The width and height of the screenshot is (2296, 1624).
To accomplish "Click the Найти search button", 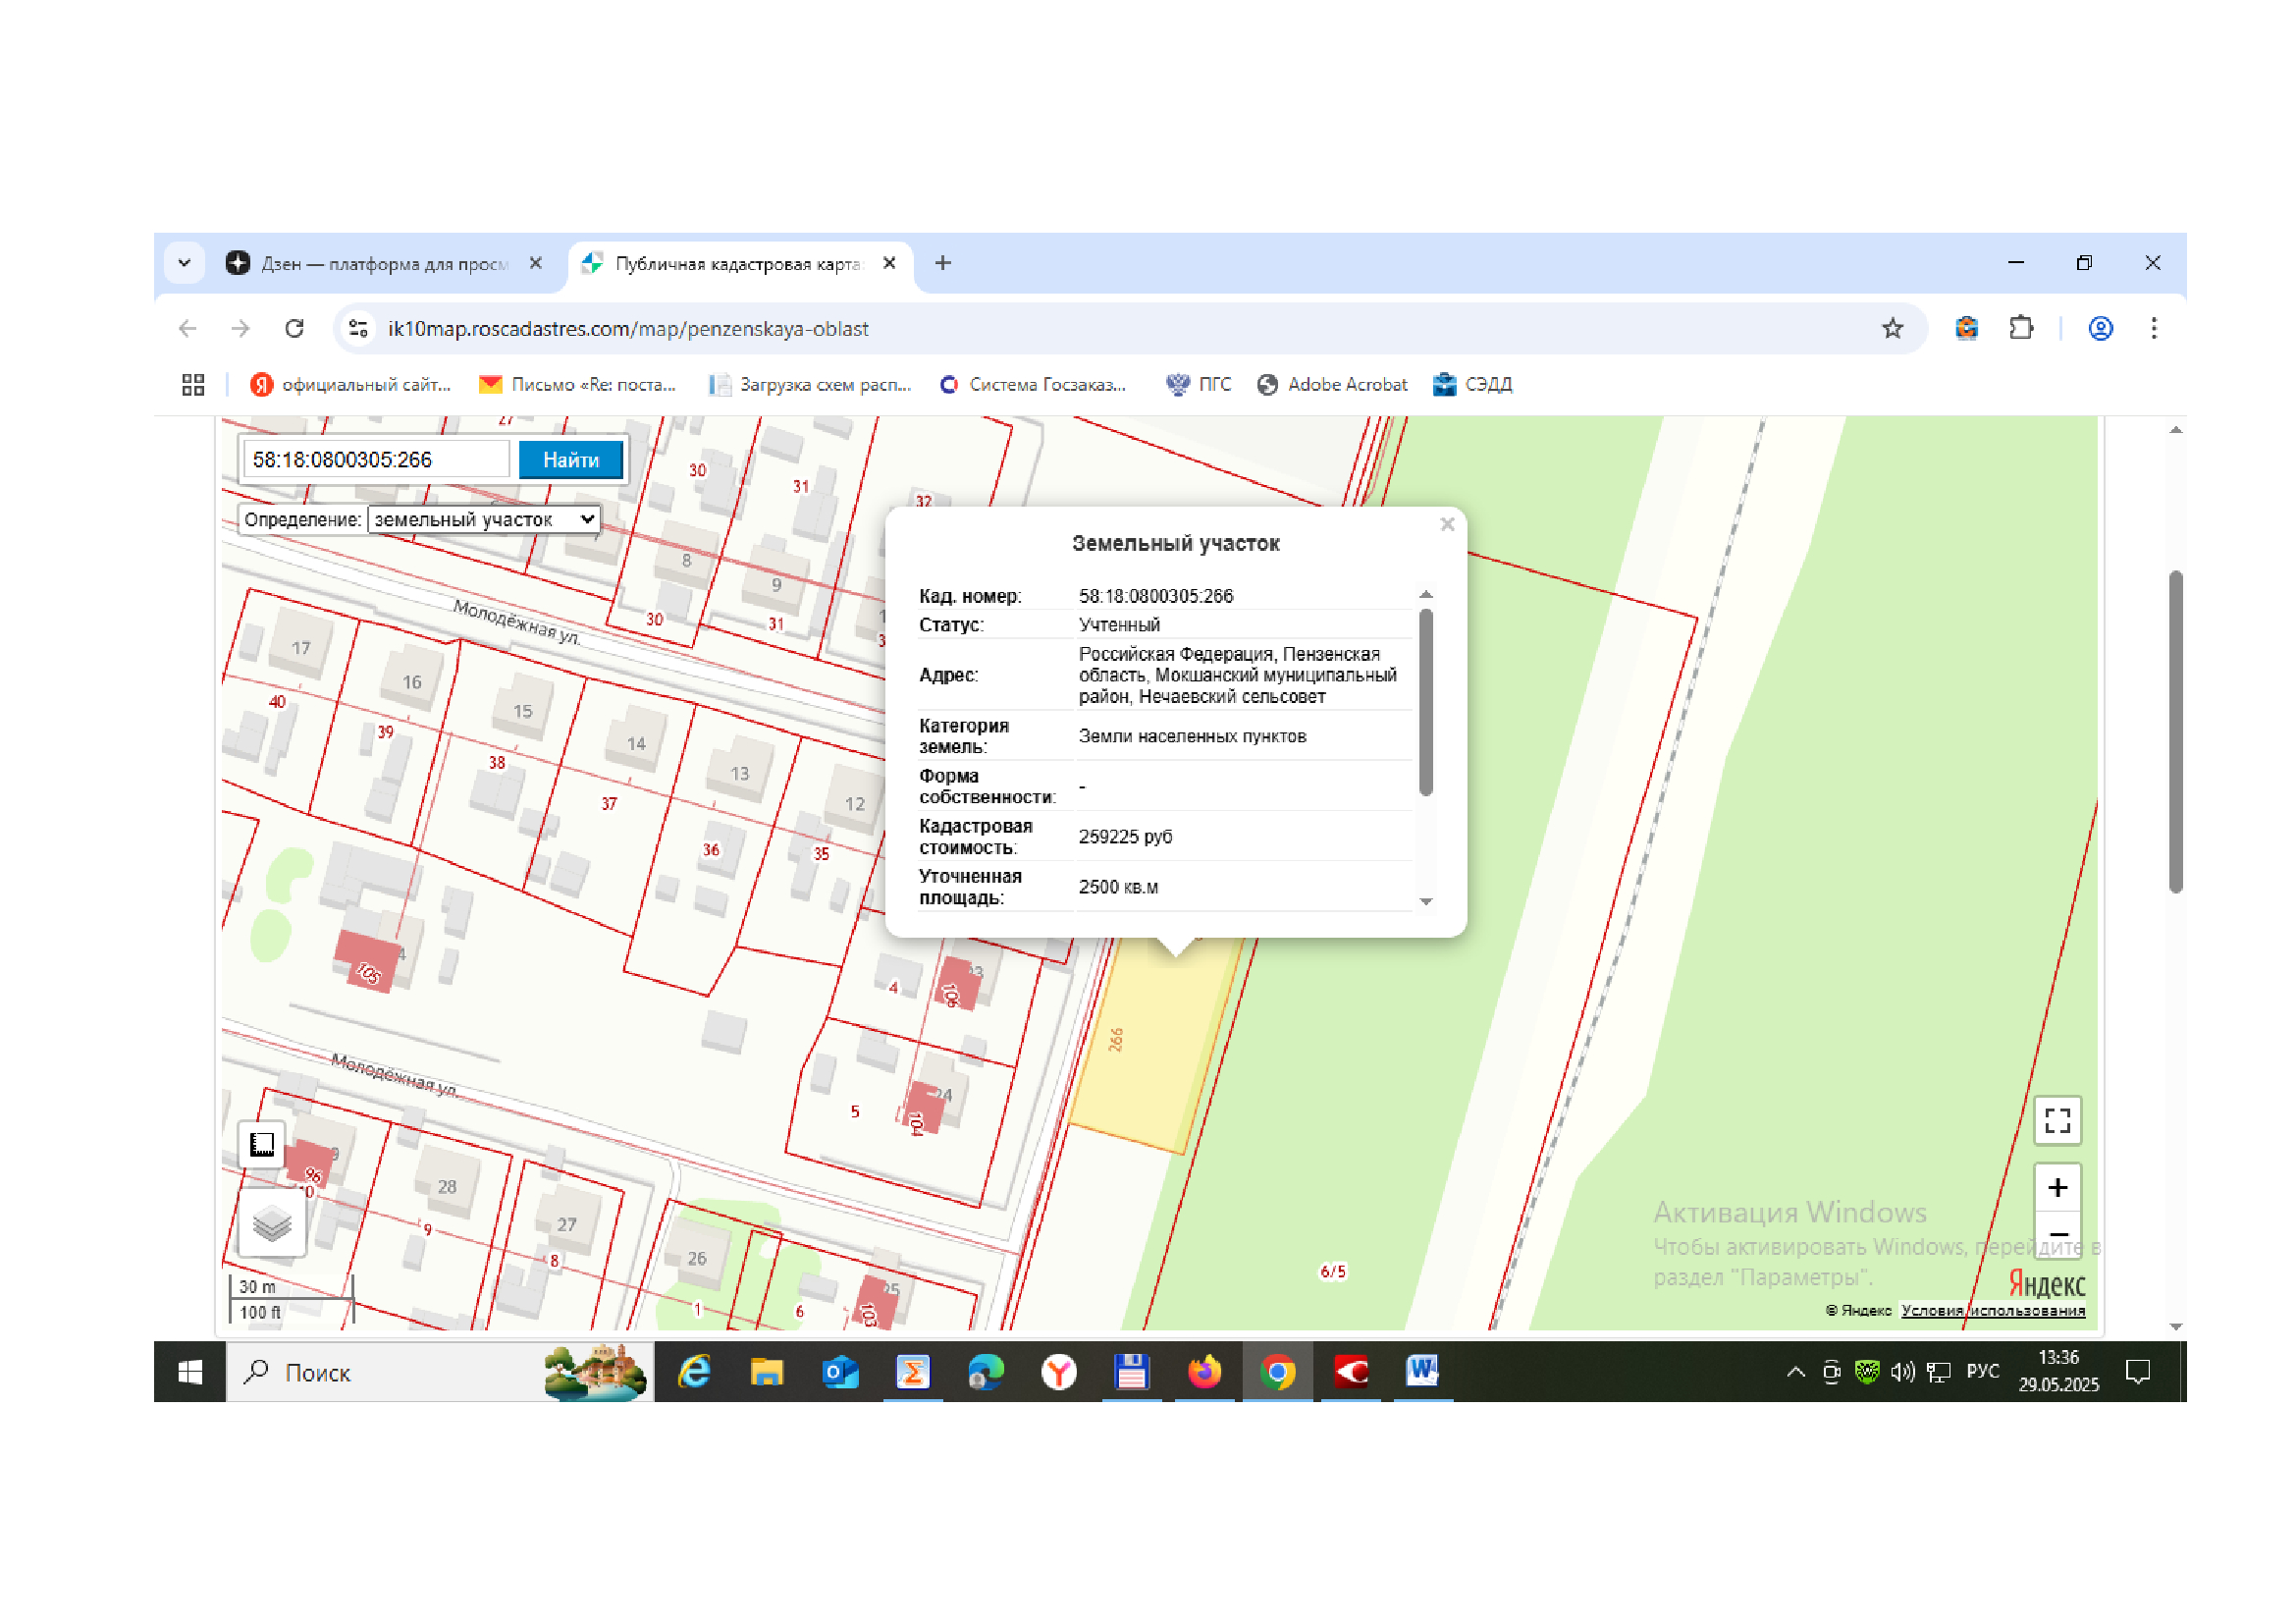I will [570, 460].
